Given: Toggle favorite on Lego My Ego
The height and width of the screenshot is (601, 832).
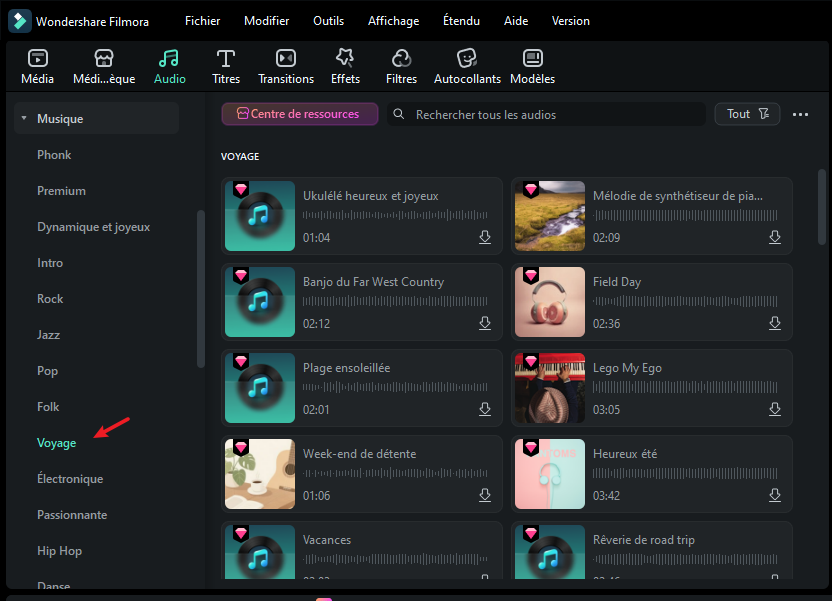Looking at the screenshot, I should (x=530, y=361).
